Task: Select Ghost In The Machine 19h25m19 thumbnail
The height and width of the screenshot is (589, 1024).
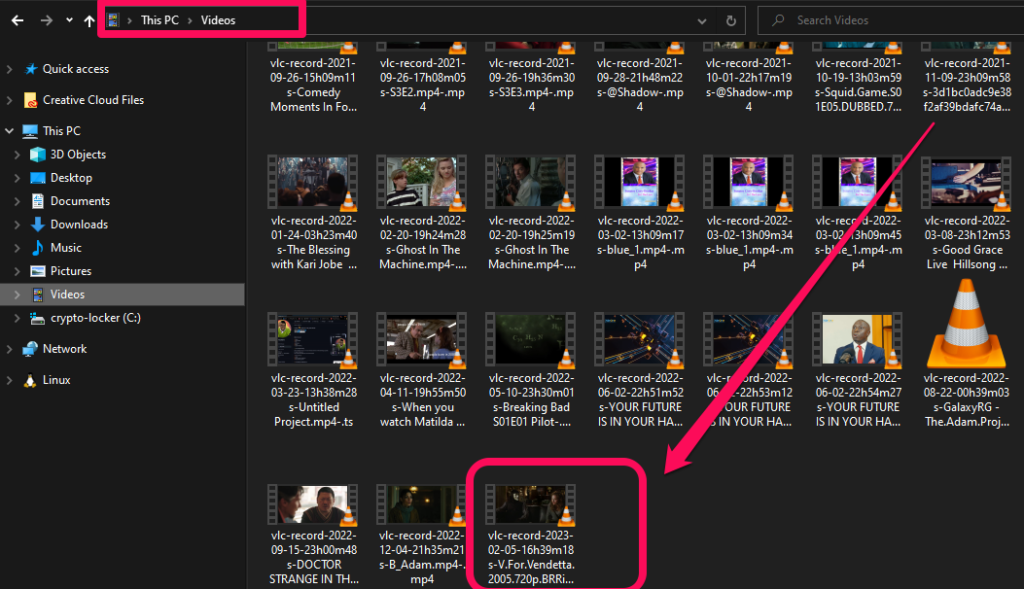Action: coord(531,182)
